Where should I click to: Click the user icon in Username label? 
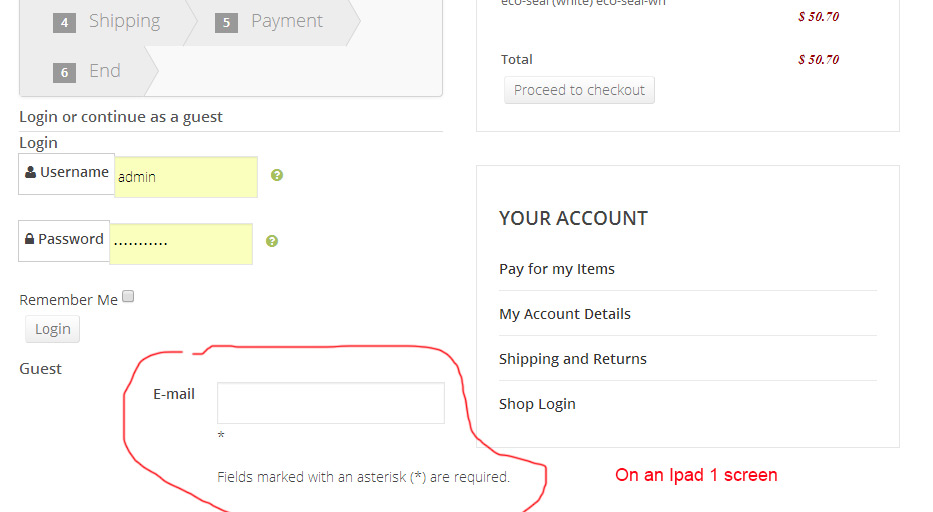coord(31,172)
